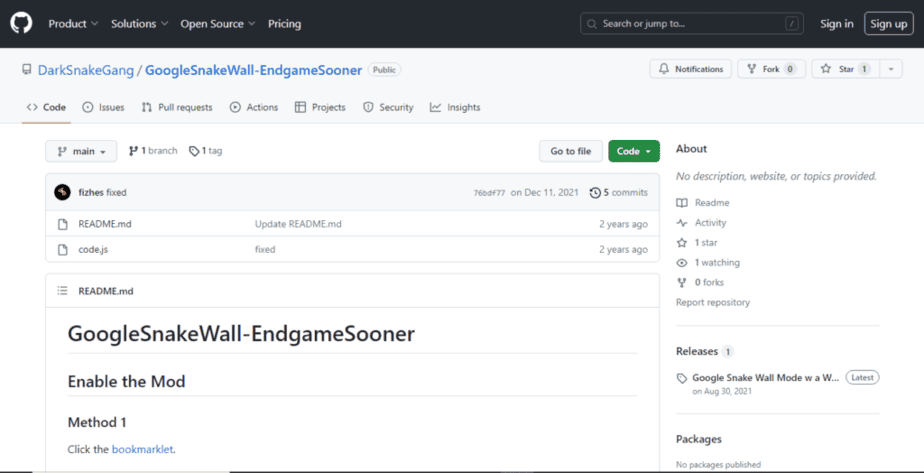Open the Open Source menu

click(x=218, y=24)
